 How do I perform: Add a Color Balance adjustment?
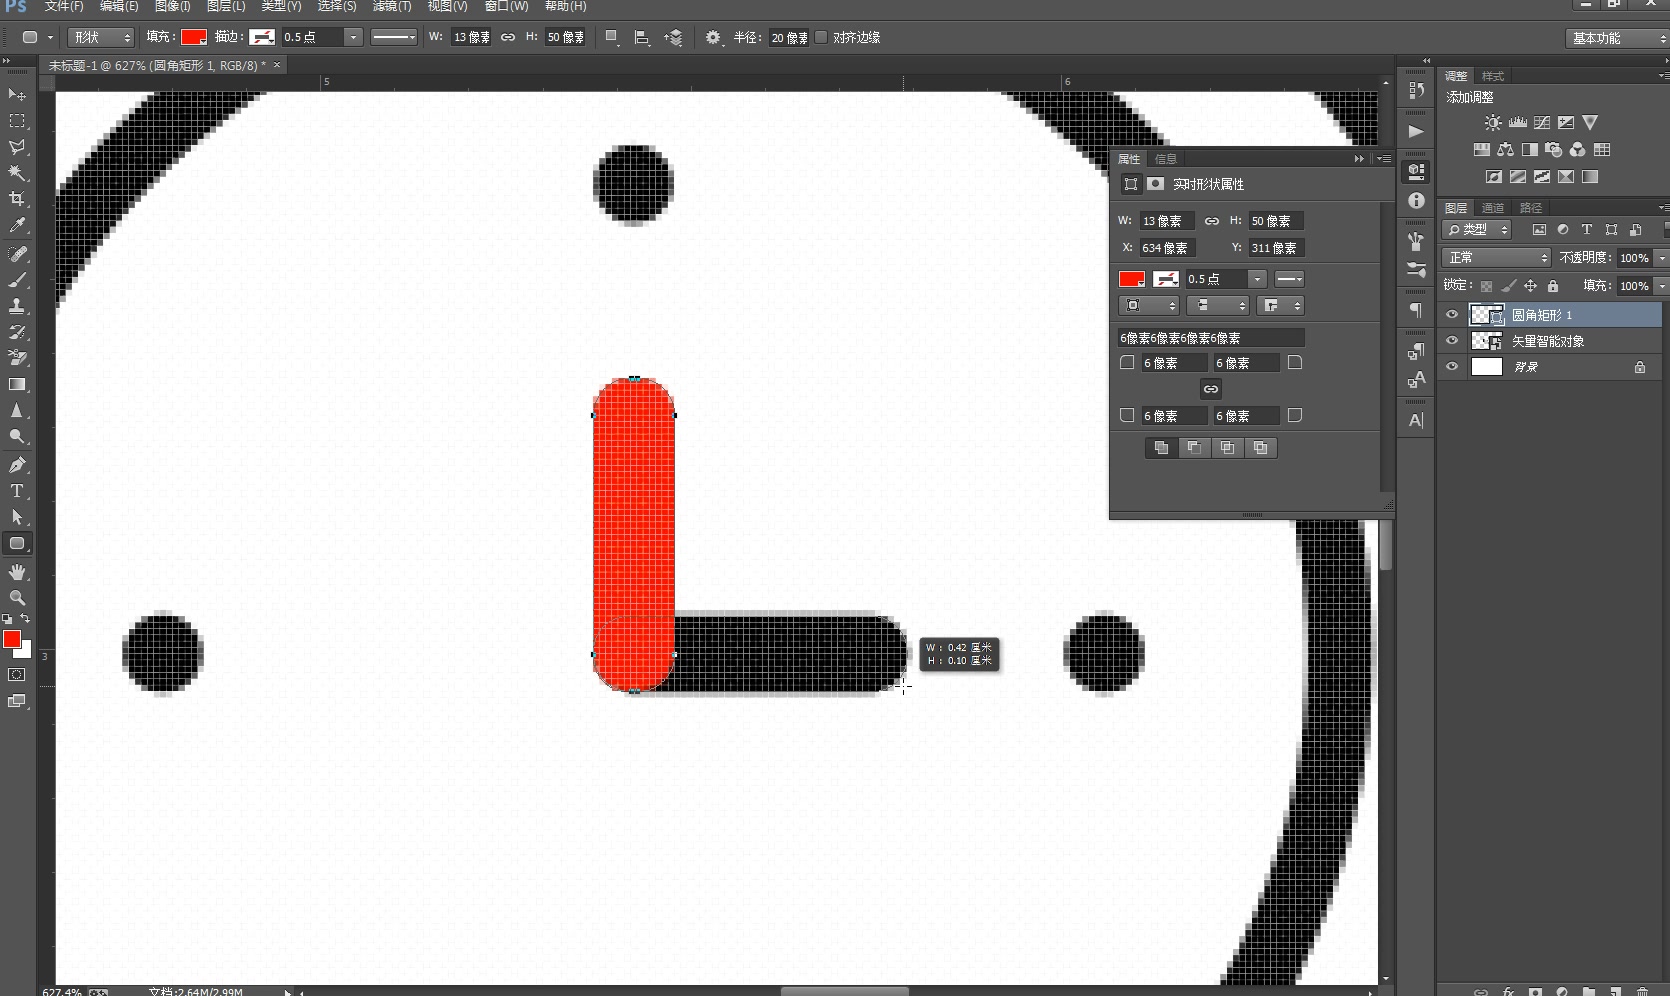click(x=1505, y=150)
